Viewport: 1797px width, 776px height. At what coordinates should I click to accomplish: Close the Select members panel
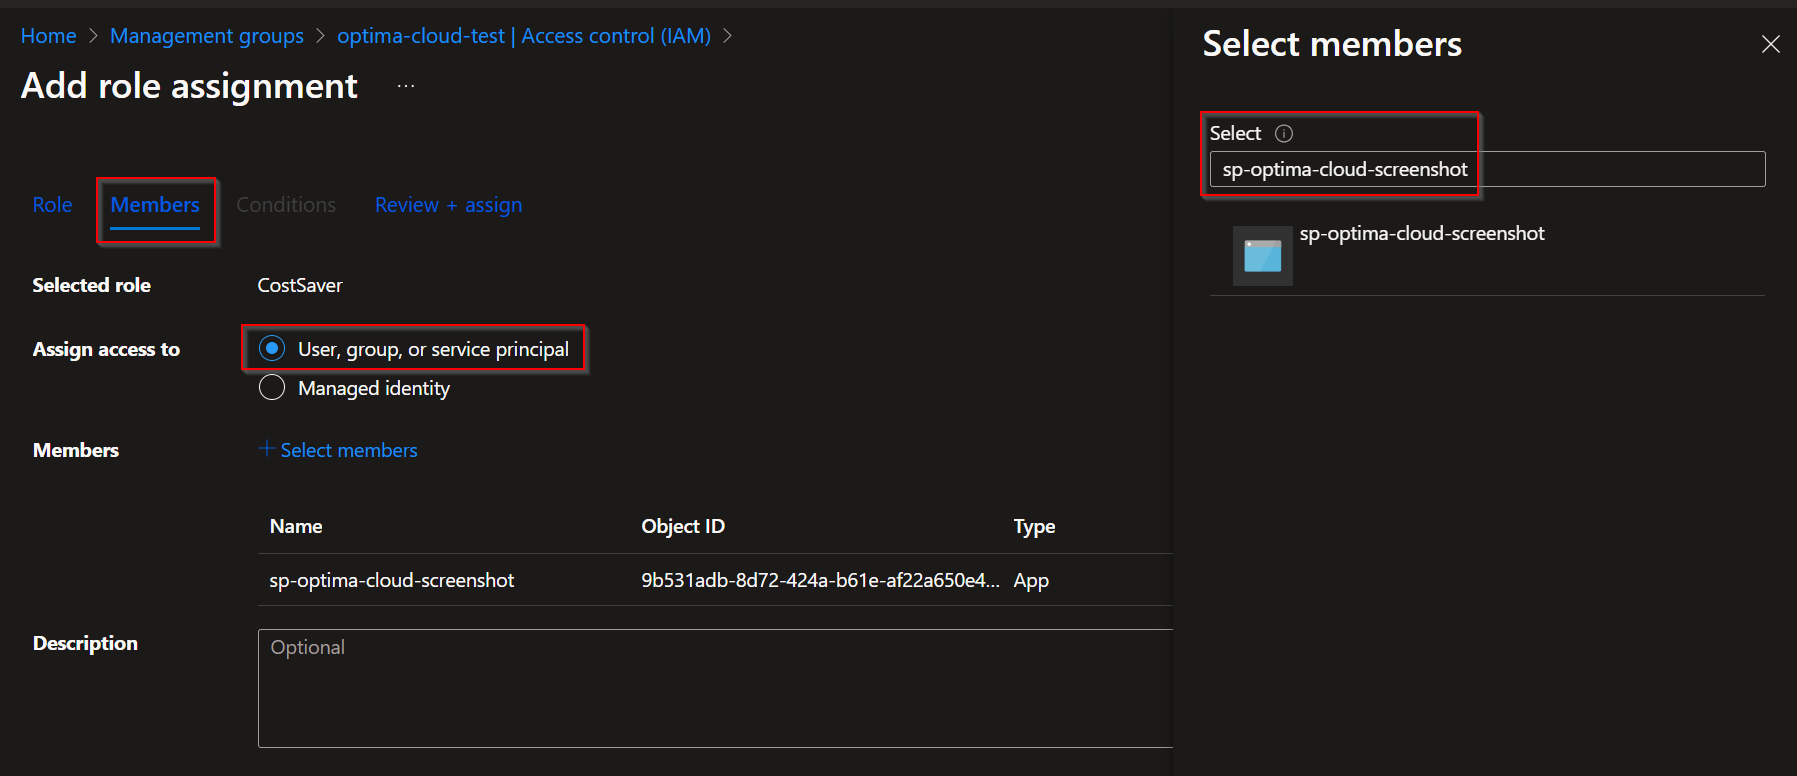(1770, 44)
